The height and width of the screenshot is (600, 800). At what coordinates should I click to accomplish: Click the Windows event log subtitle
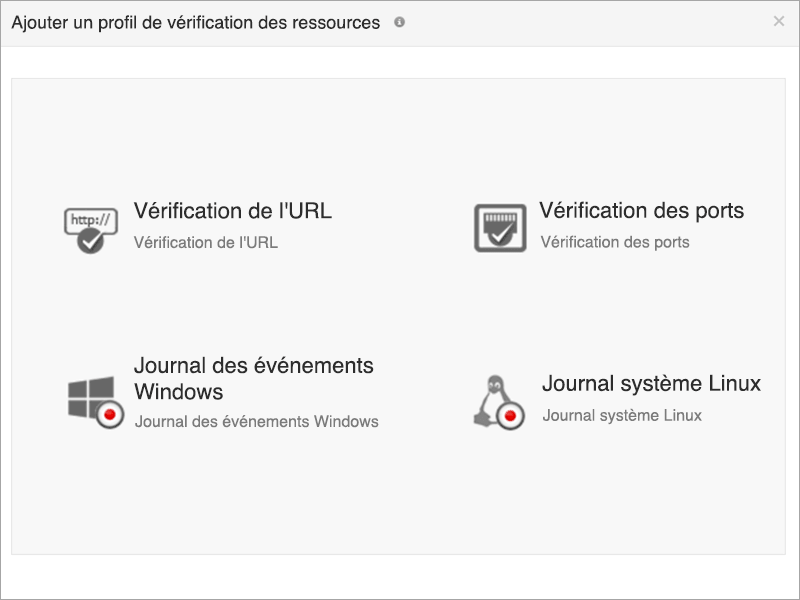point(255,421)
